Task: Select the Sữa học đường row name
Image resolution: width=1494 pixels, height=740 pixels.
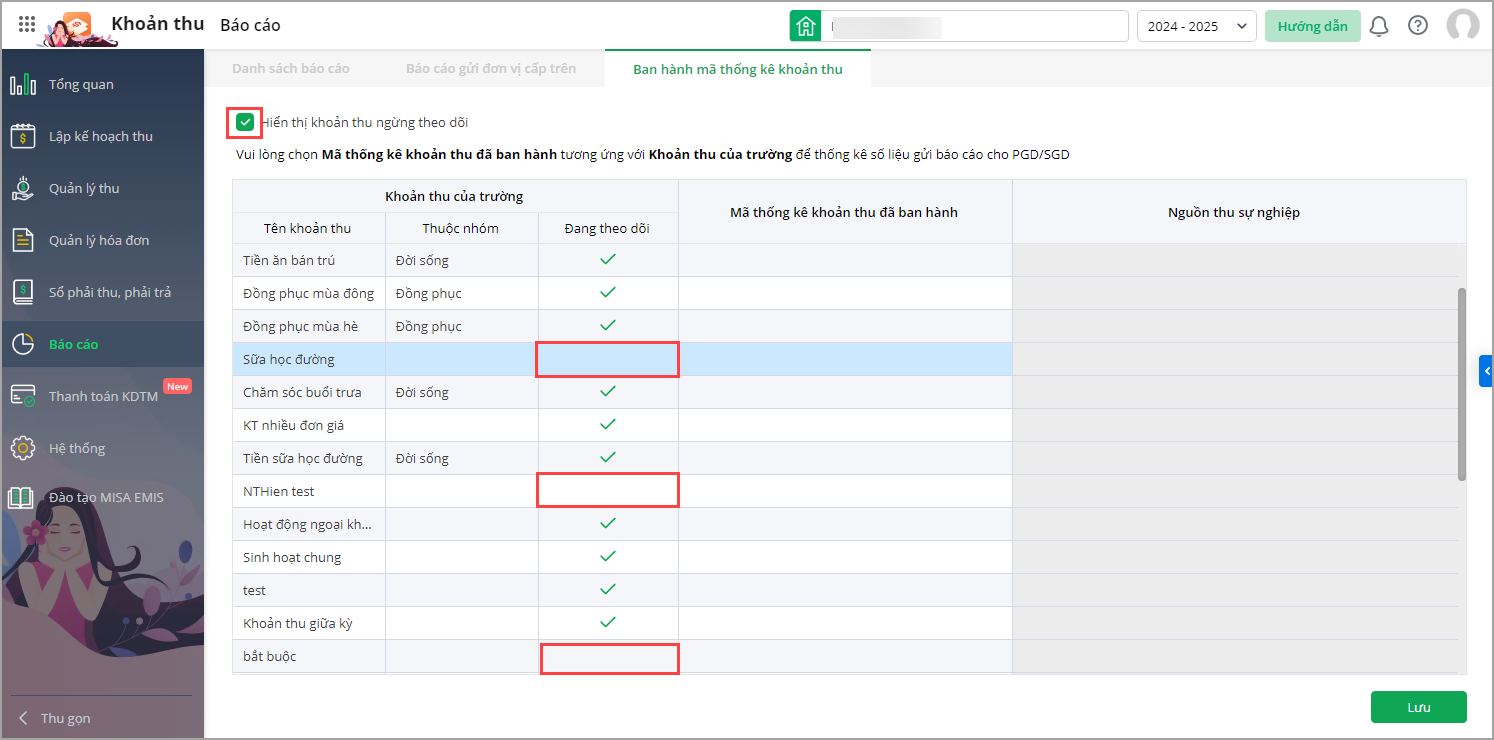Action: (x=289, y=360)
